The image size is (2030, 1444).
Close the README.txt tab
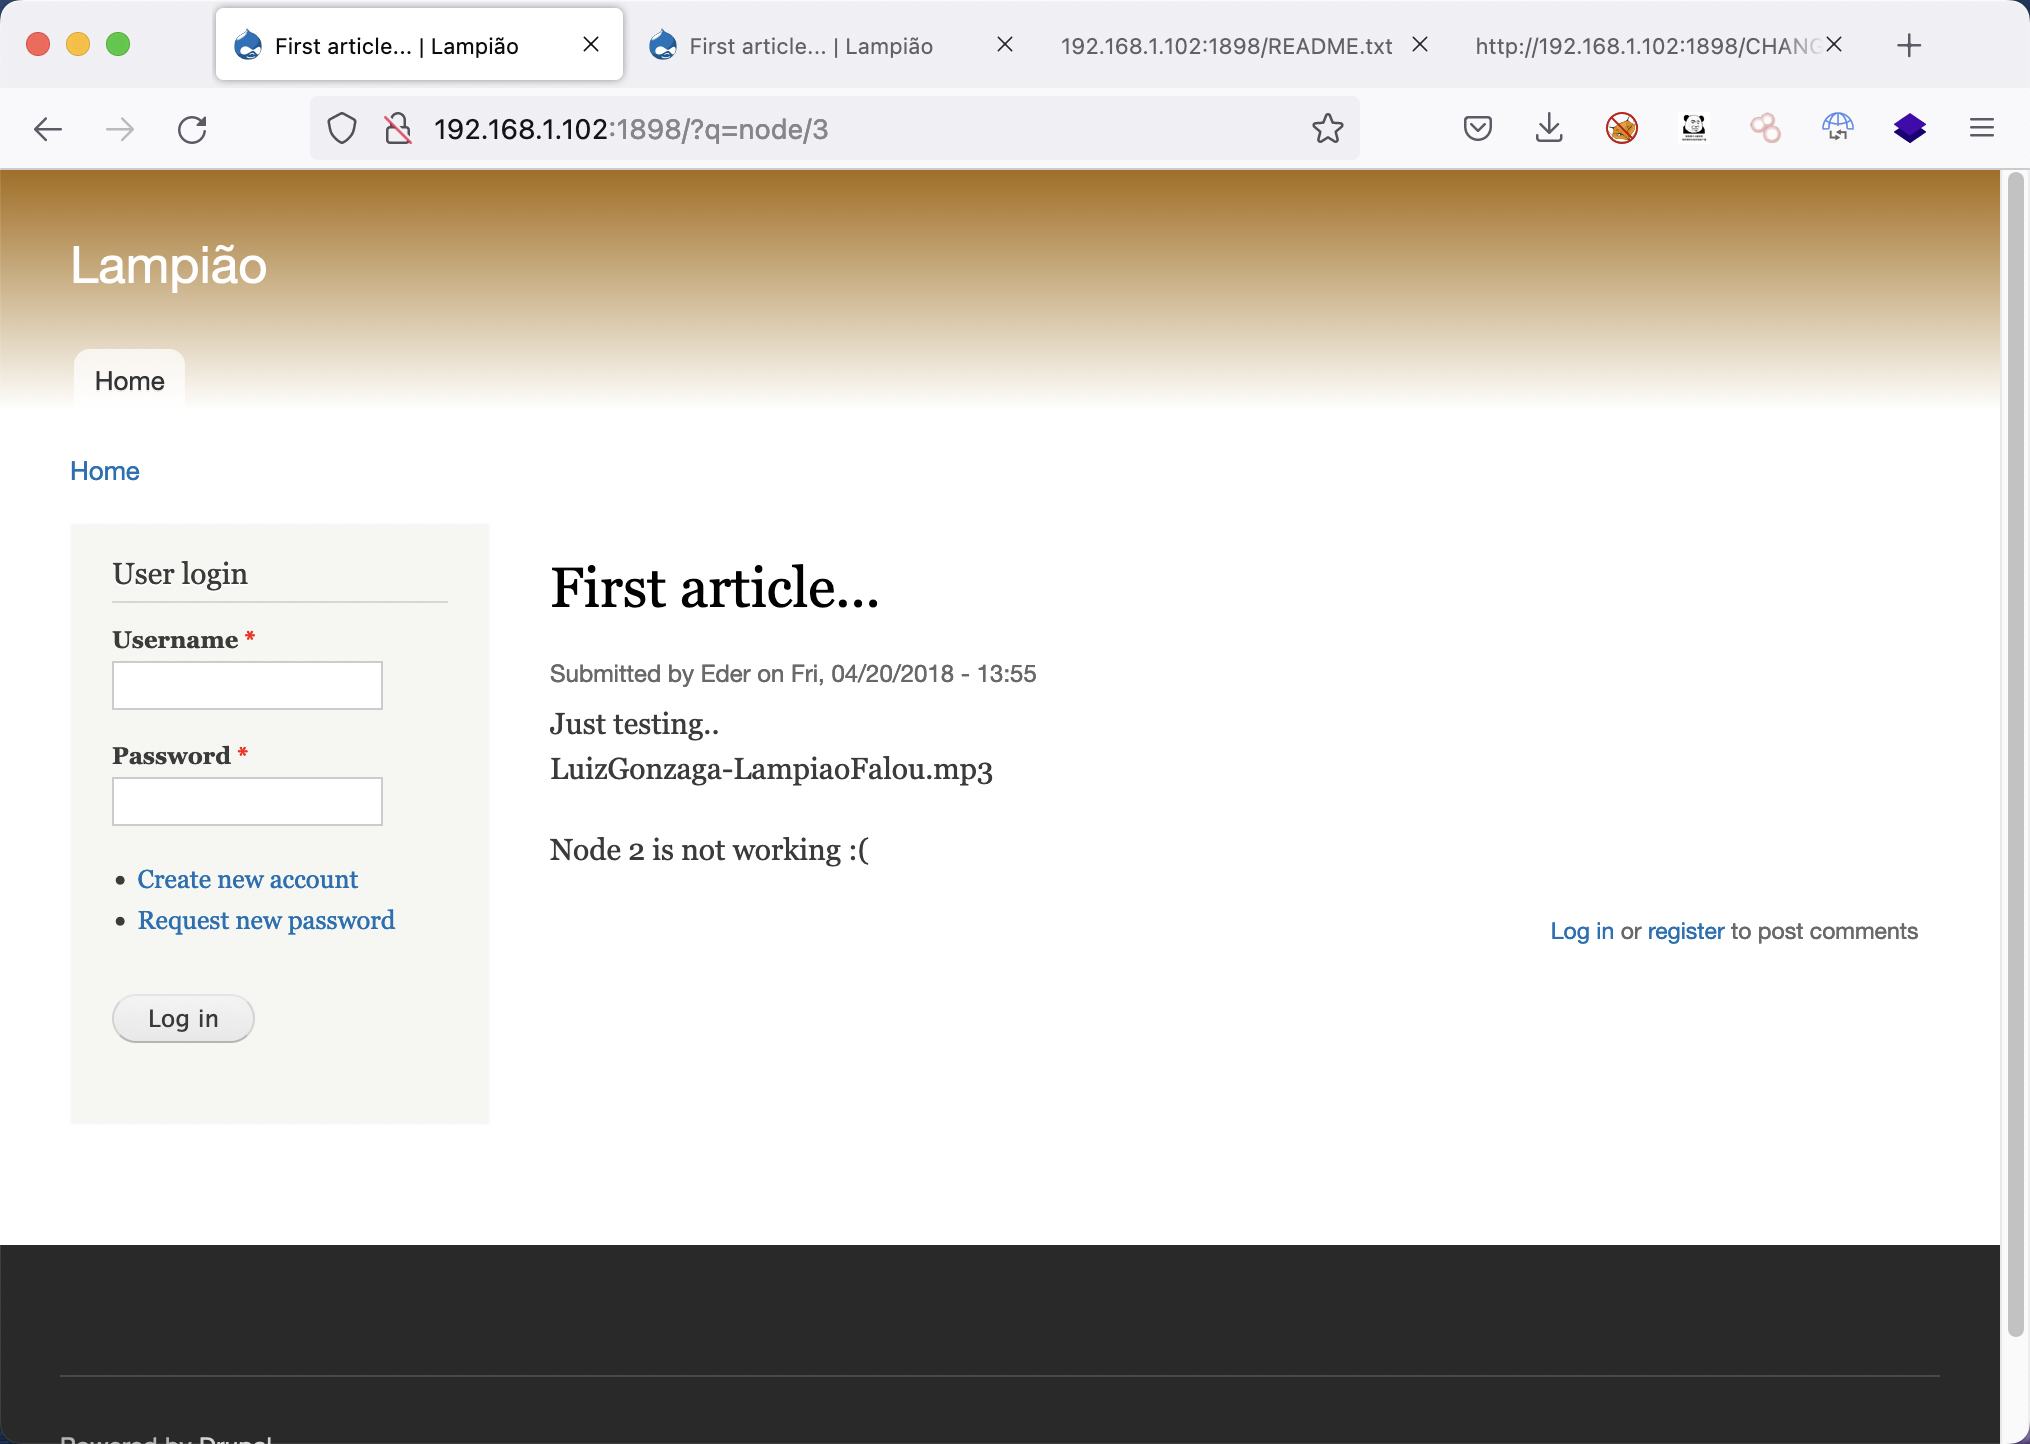click(1419, 45)
